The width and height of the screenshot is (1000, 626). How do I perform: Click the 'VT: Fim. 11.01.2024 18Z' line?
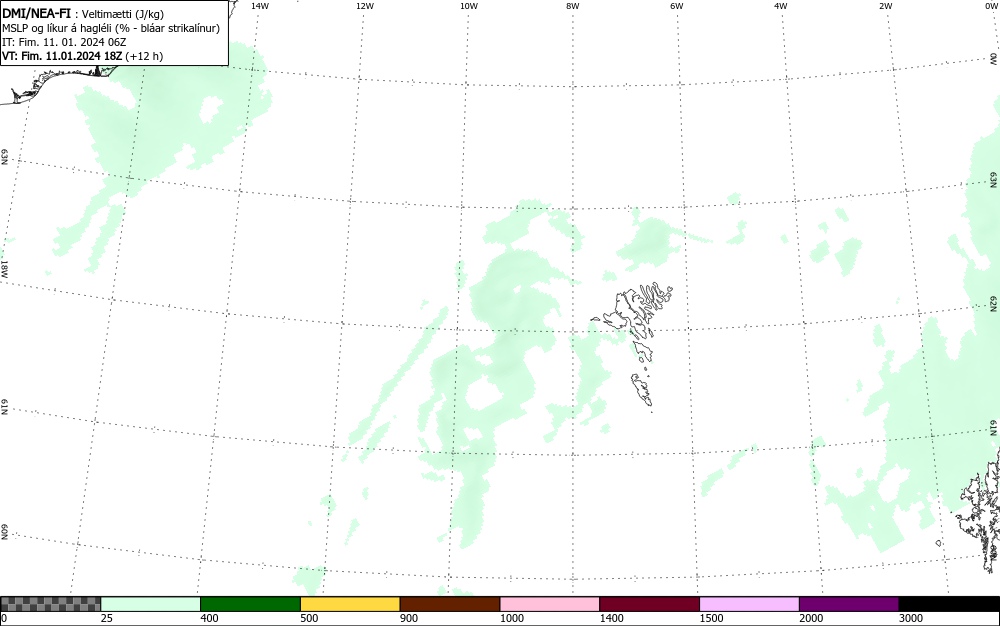click(x=82, y=56)
